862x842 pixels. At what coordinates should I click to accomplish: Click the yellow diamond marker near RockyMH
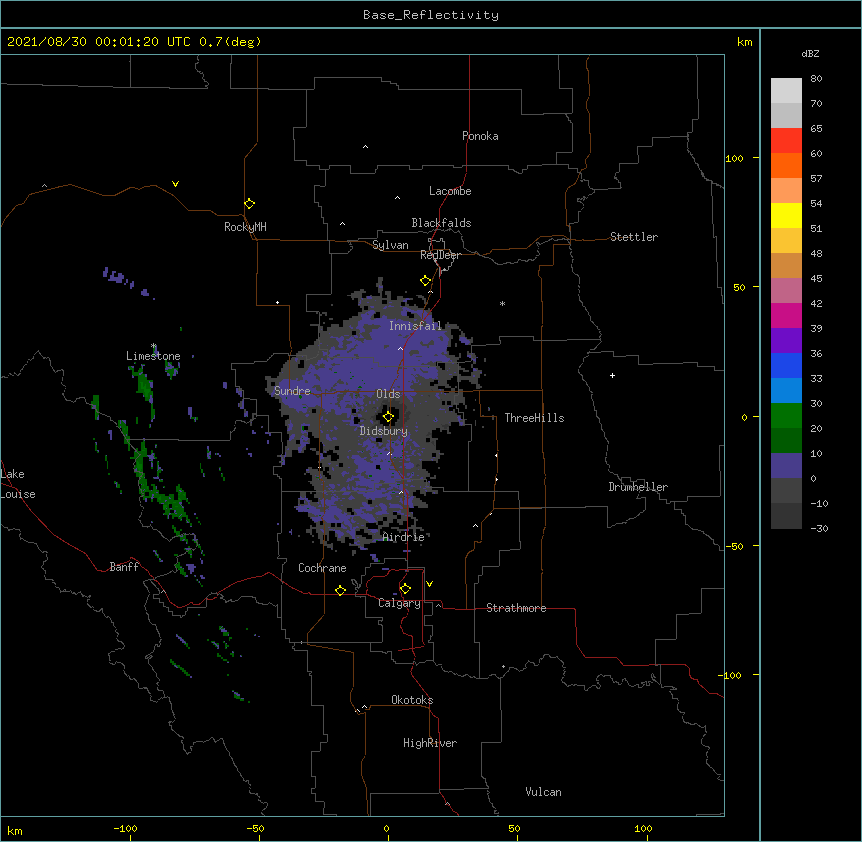pyautogui.click(x=250, y=204)
